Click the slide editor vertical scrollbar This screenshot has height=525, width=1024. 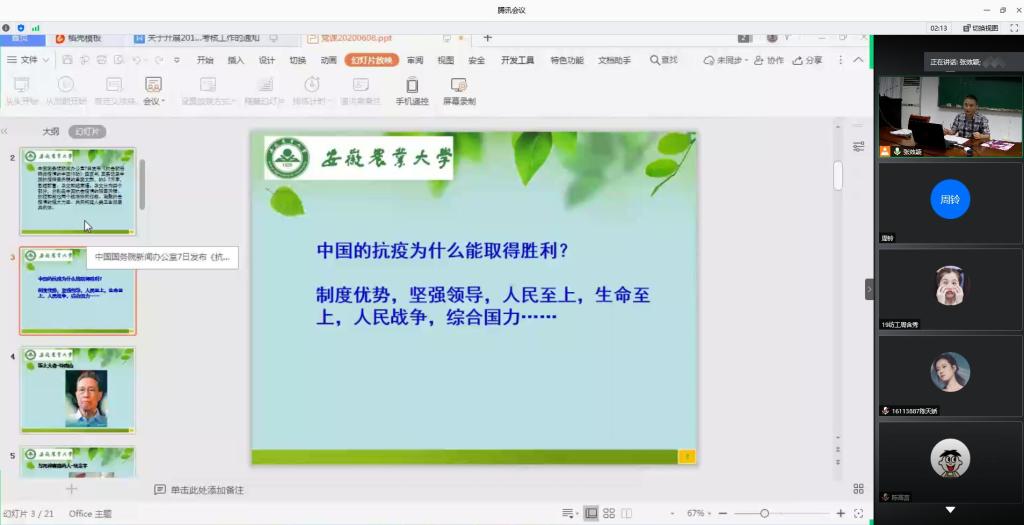[838, 176]
